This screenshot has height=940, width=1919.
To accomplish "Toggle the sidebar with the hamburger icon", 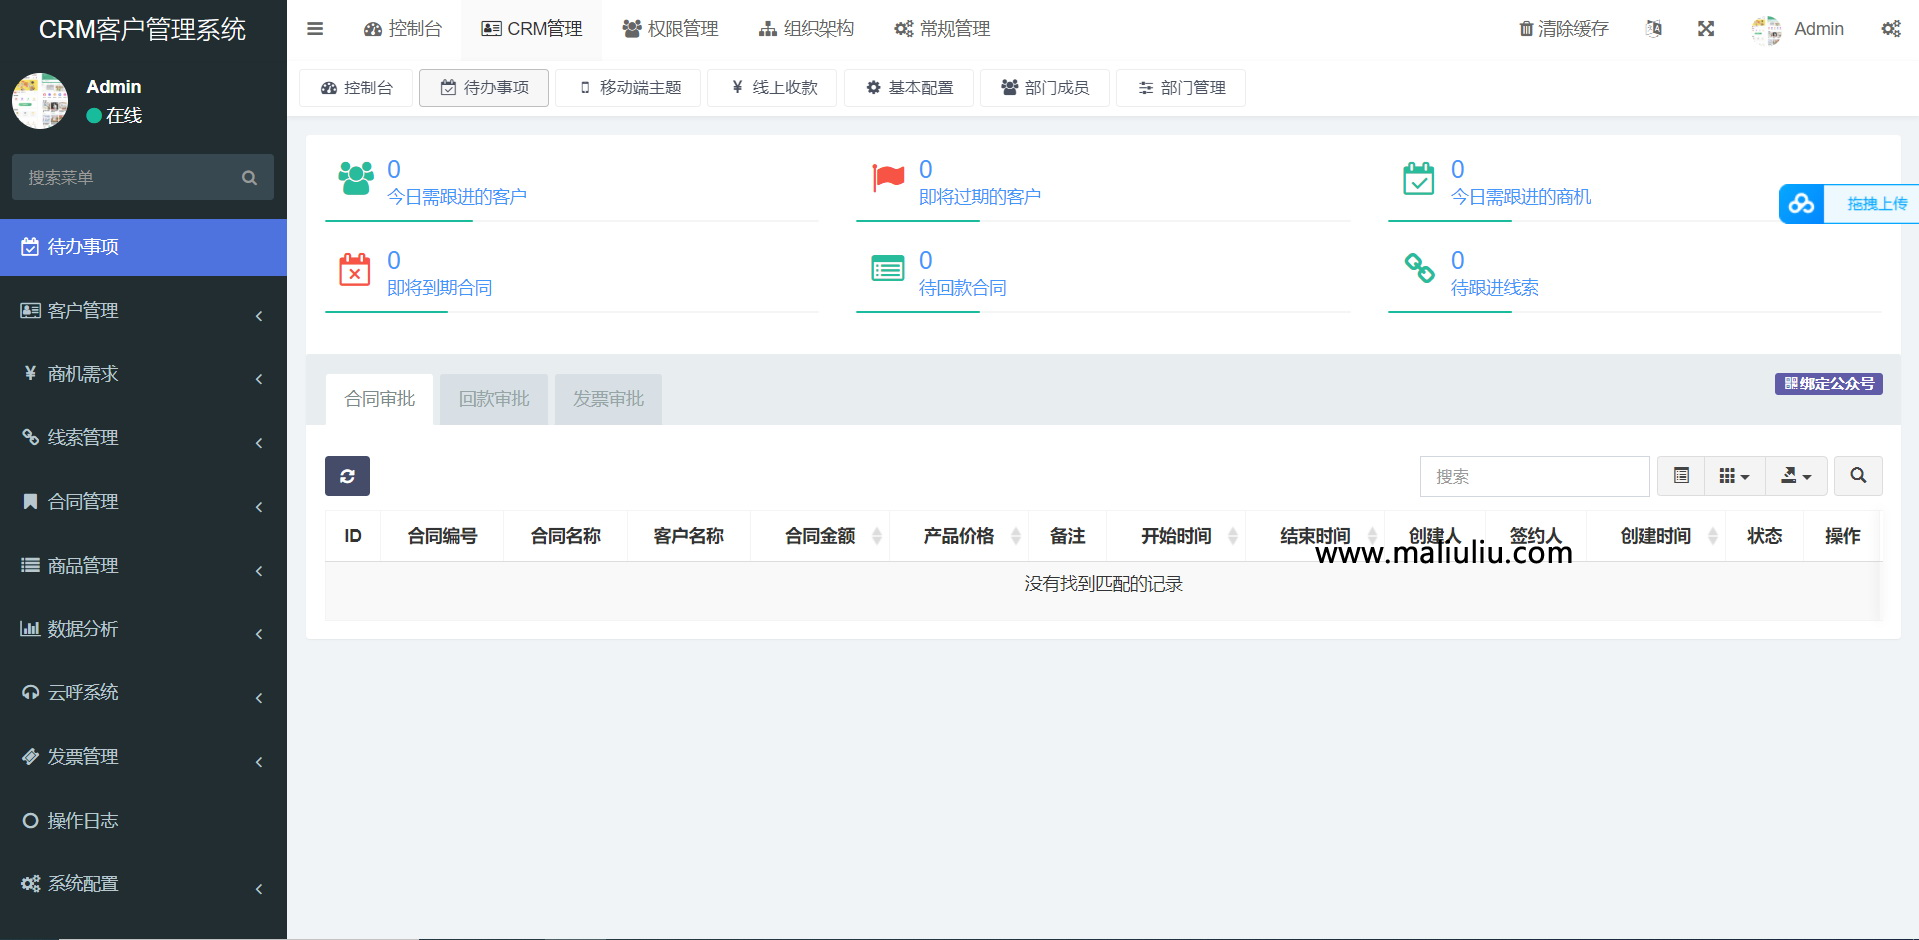I will point(315,29).
